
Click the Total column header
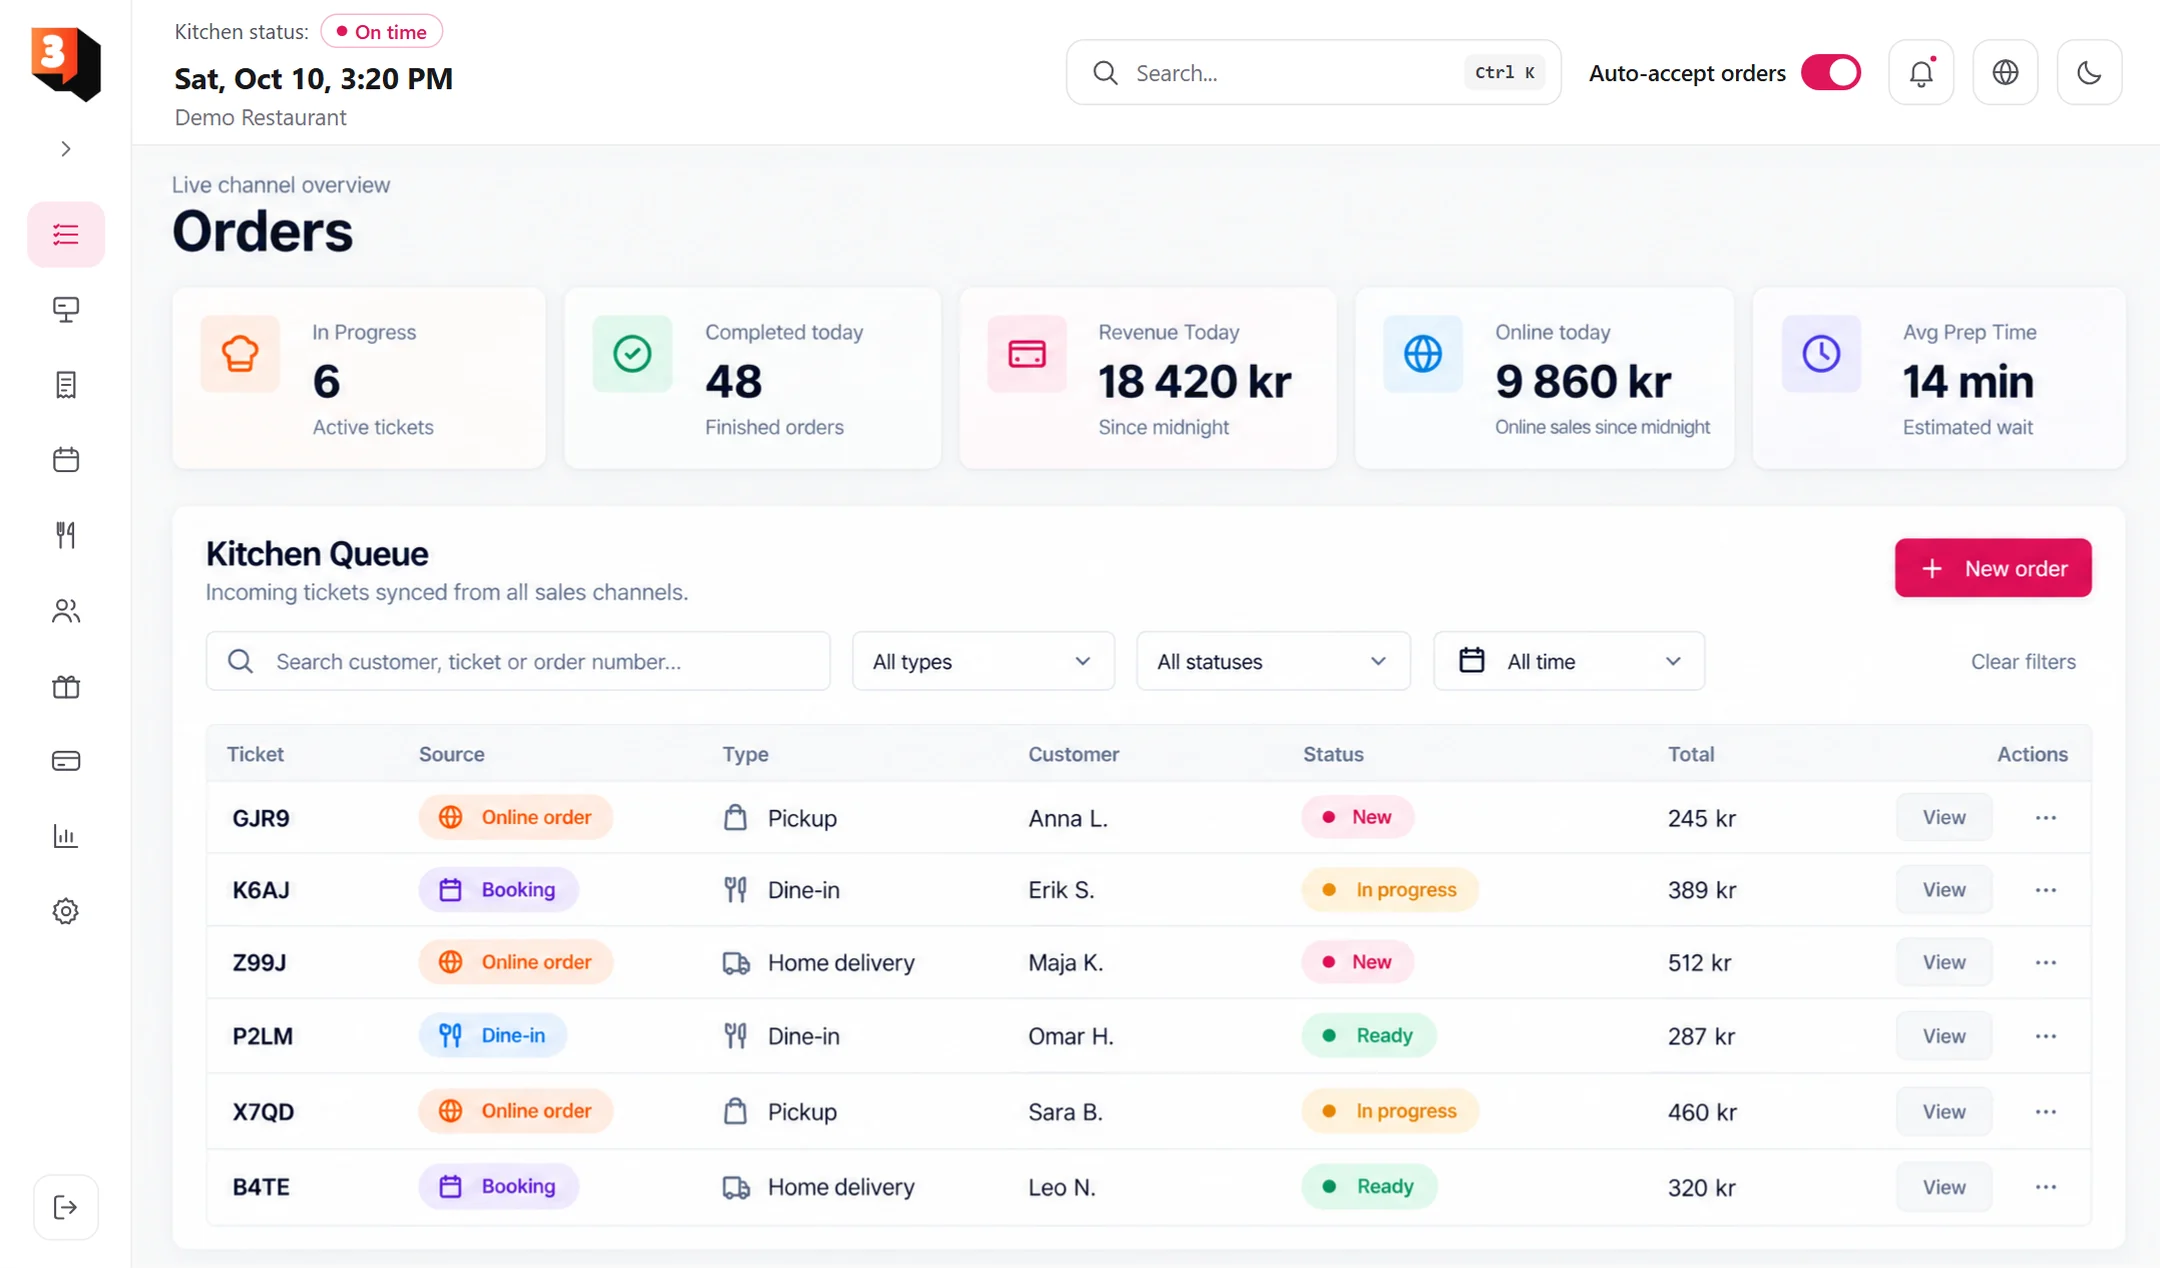pyautogui.click(x=1691, y=754)
